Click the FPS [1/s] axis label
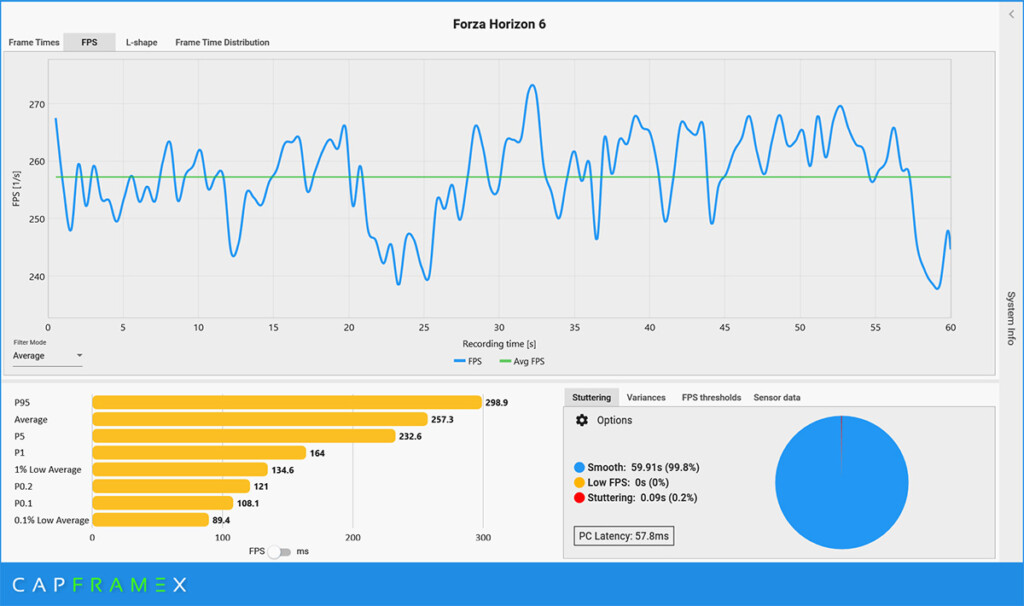Screen dimensions: 1024x606 pyautogui.click(x=16, y=188)
